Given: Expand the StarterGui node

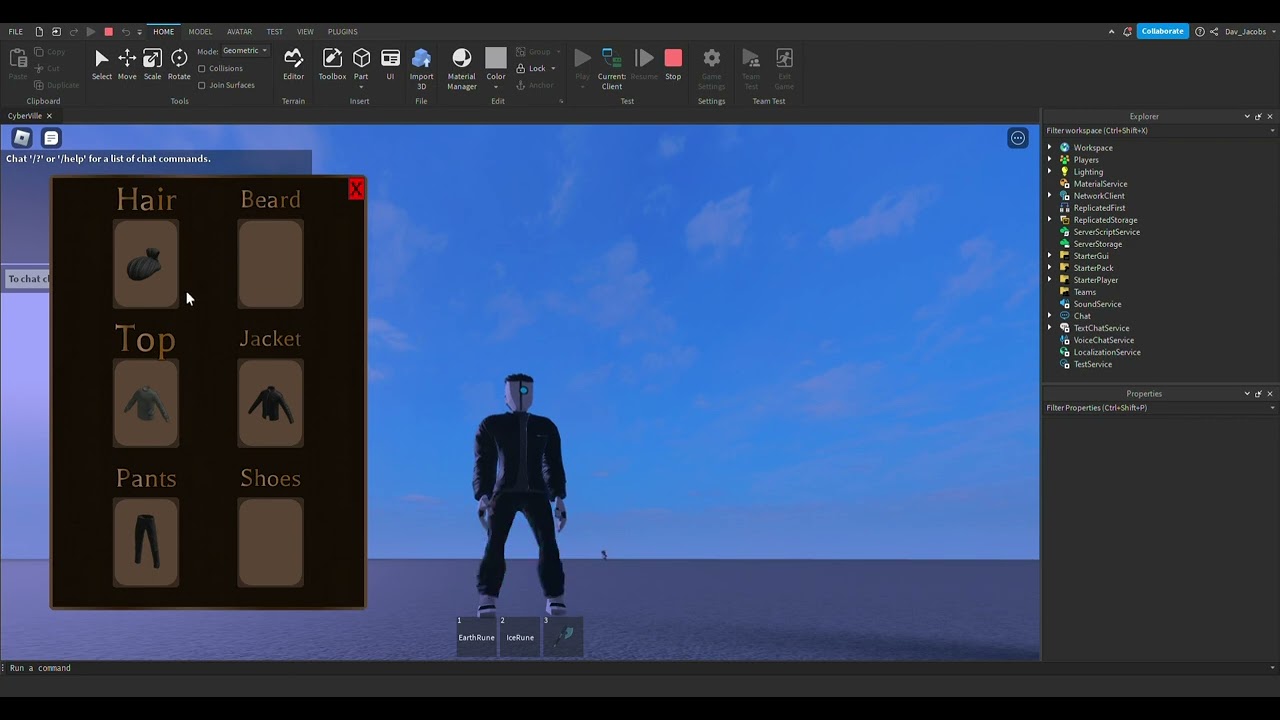Looking at the screenshot, I should point(1050,256).
